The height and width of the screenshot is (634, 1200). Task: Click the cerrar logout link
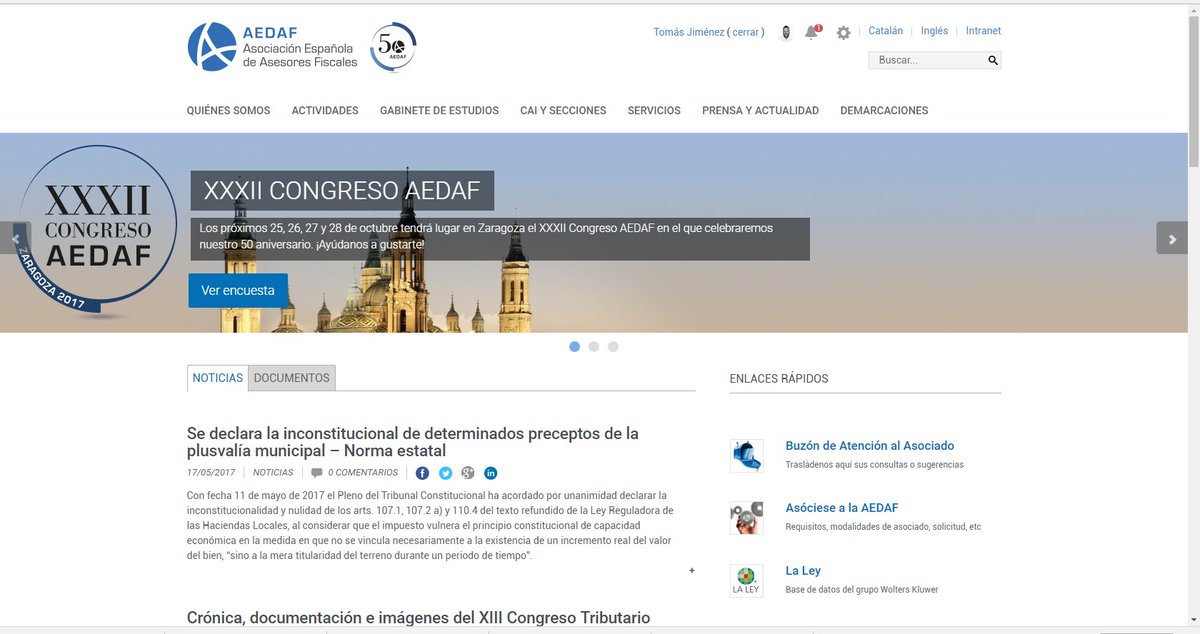click(746, 32)
